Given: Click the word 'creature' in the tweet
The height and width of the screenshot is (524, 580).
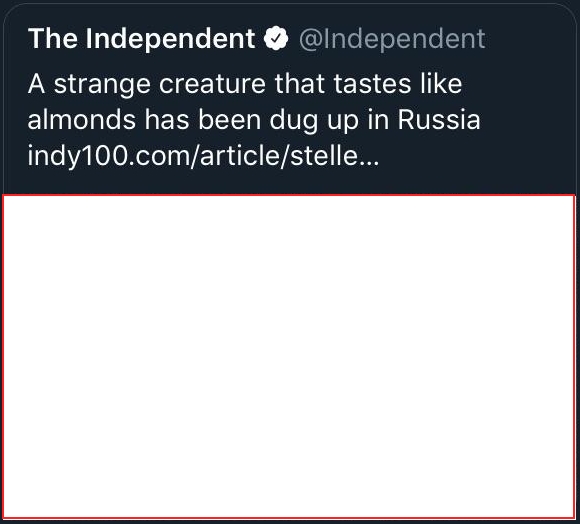Looking at the screenshot, I should pos(212,84).
